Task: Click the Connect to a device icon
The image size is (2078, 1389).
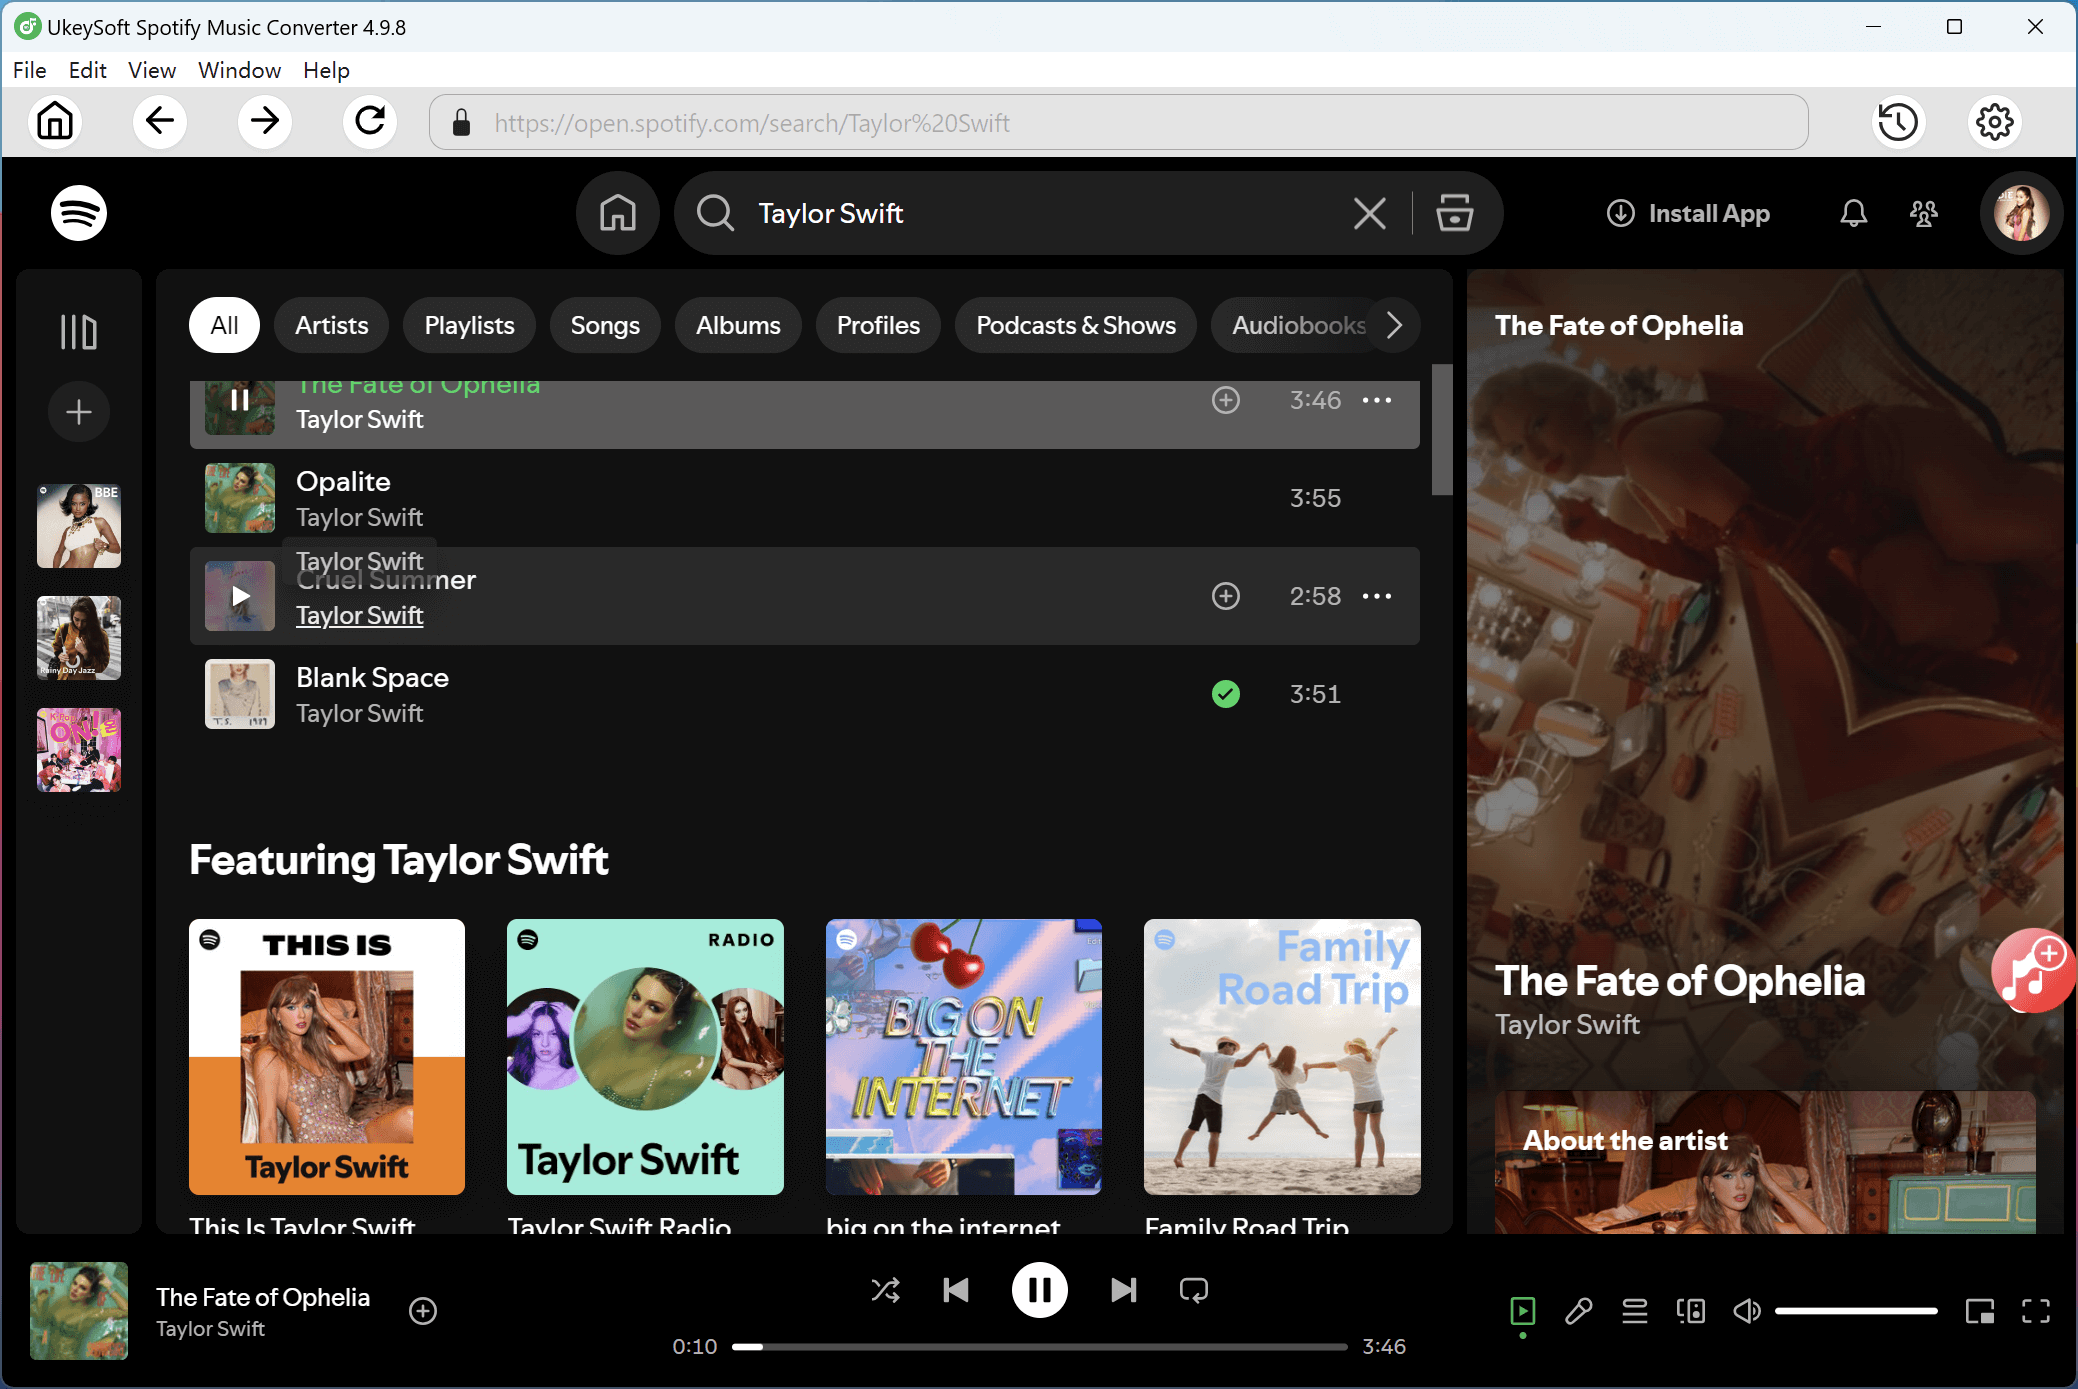Action: [x=1690, y=1311]
